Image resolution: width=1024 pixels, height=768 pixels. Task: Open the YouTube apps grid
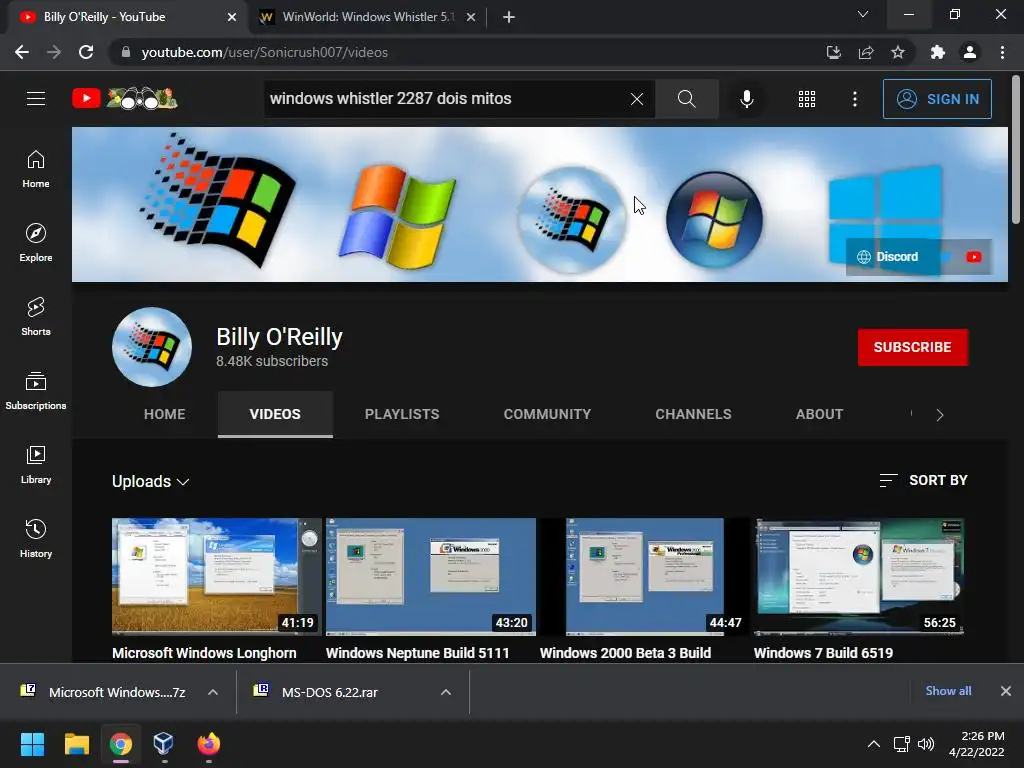(807, 99)
